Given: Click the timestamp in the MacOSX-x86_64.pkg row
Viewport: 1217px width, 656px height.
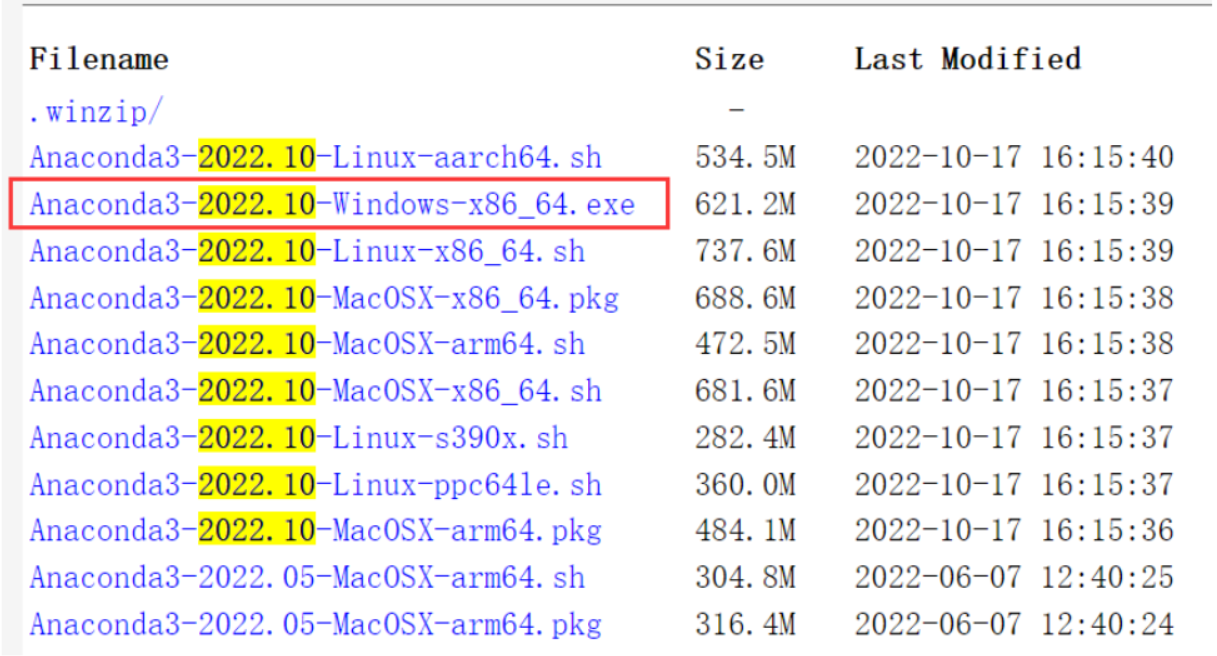Looking at the screenshot, I should [x=1014, y=298].
